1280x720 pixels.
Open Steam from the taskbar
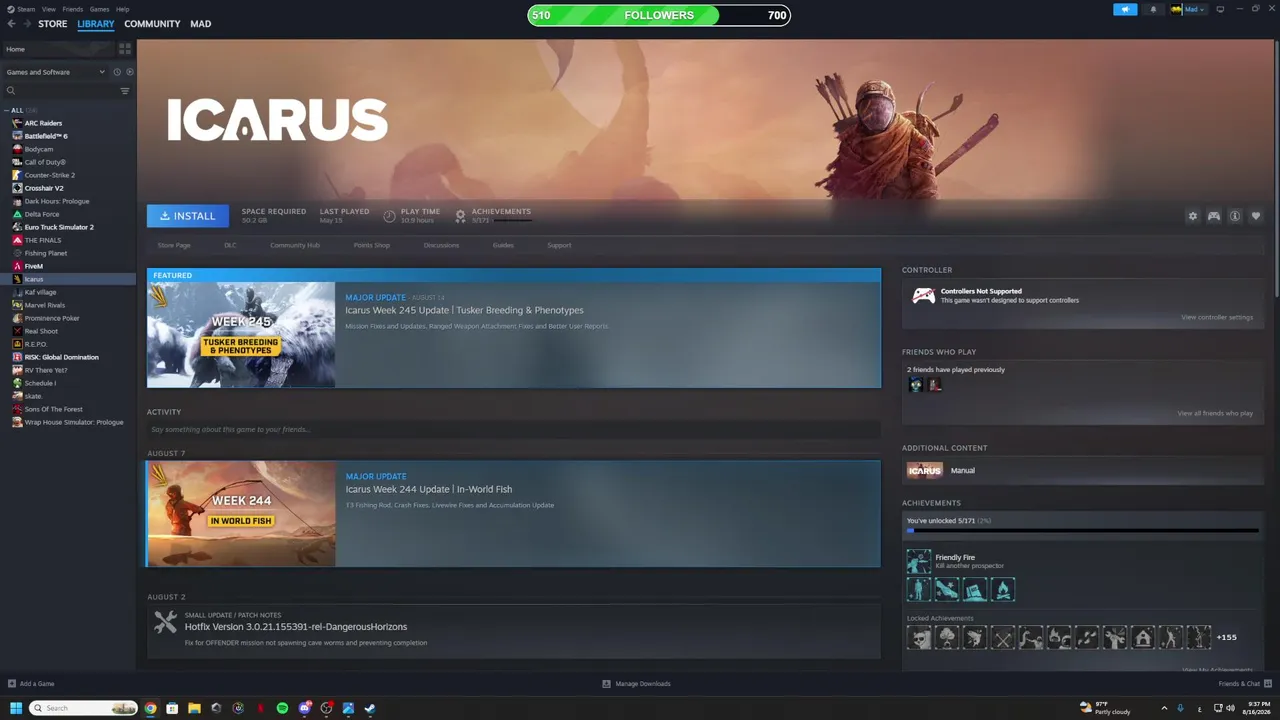point(370,708)
